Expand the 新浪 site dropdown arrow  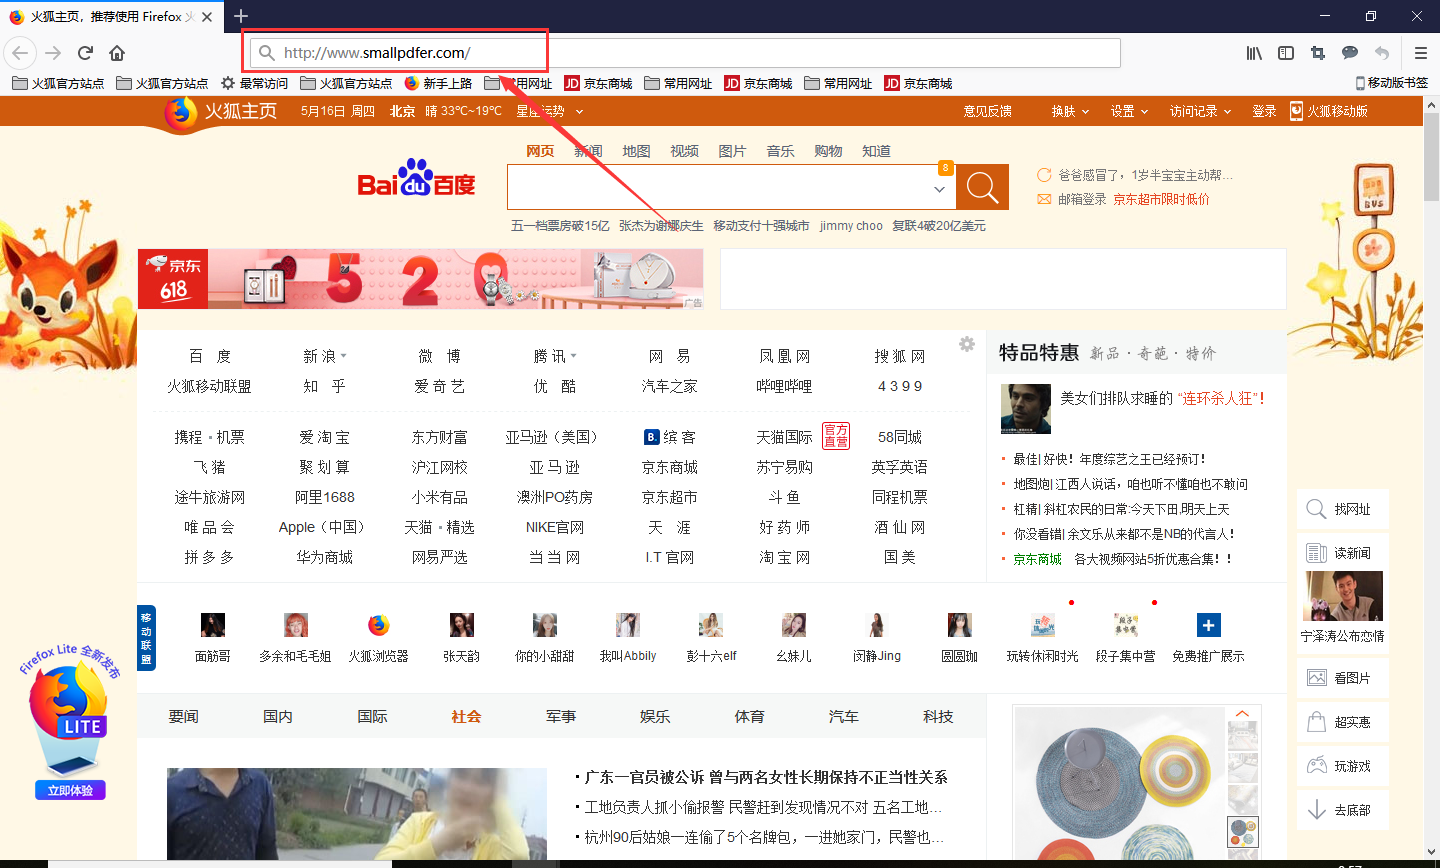(343, 356)
